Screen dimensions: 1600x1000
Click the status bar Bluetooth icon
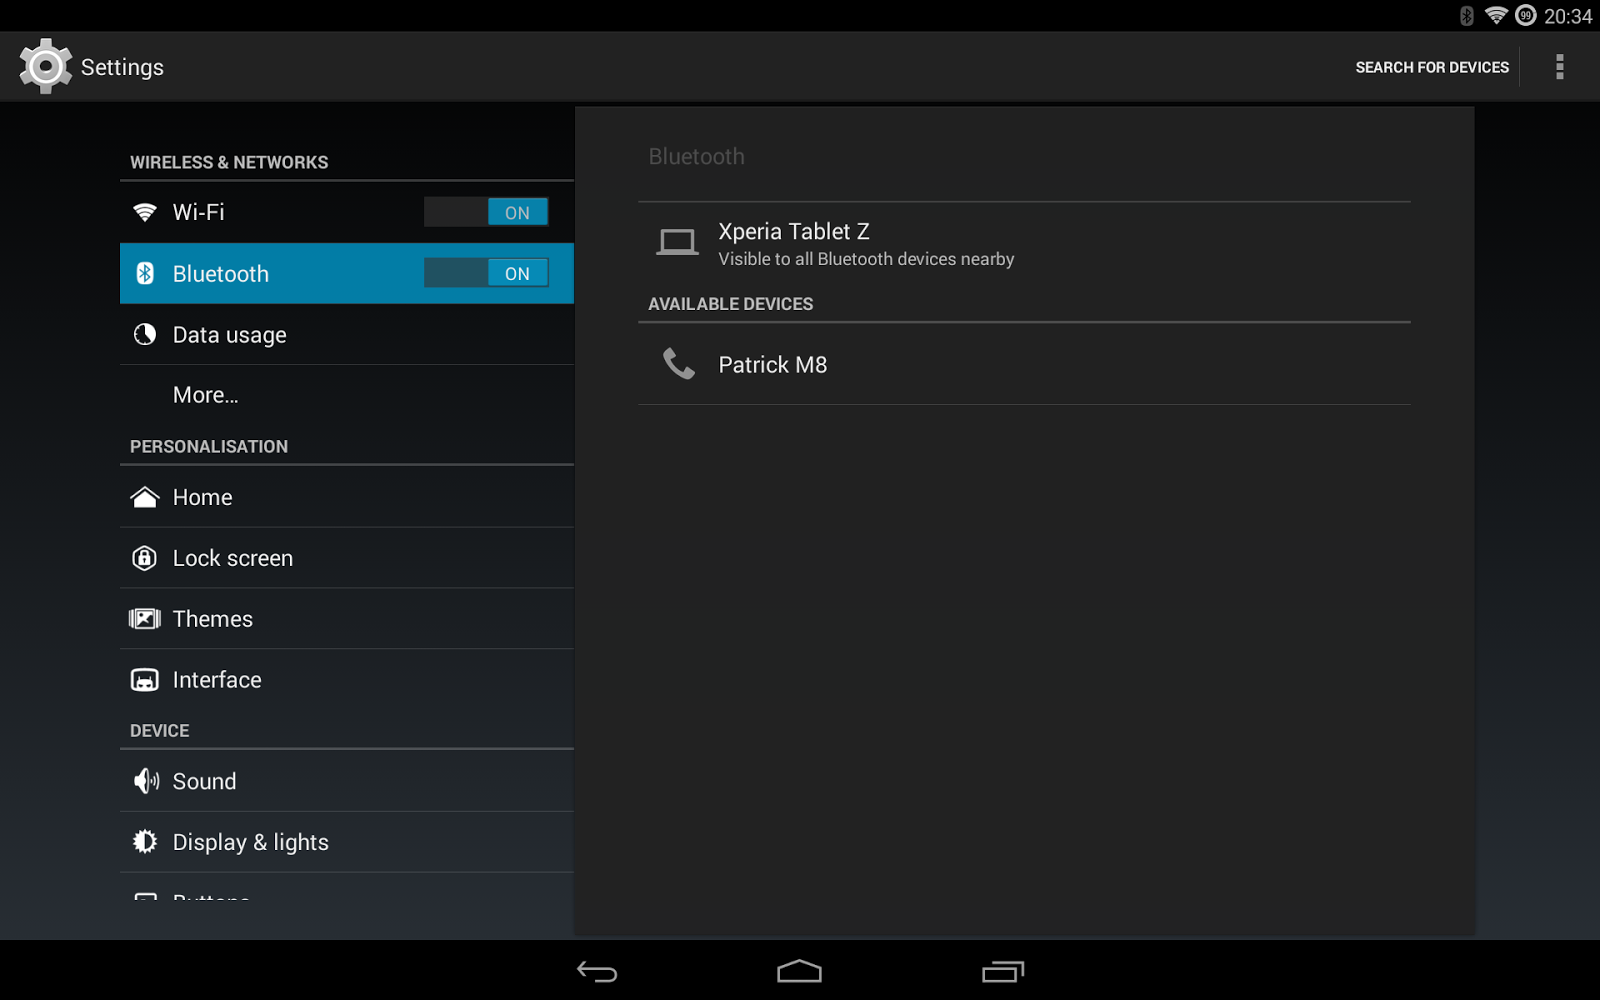[1467, 16]
